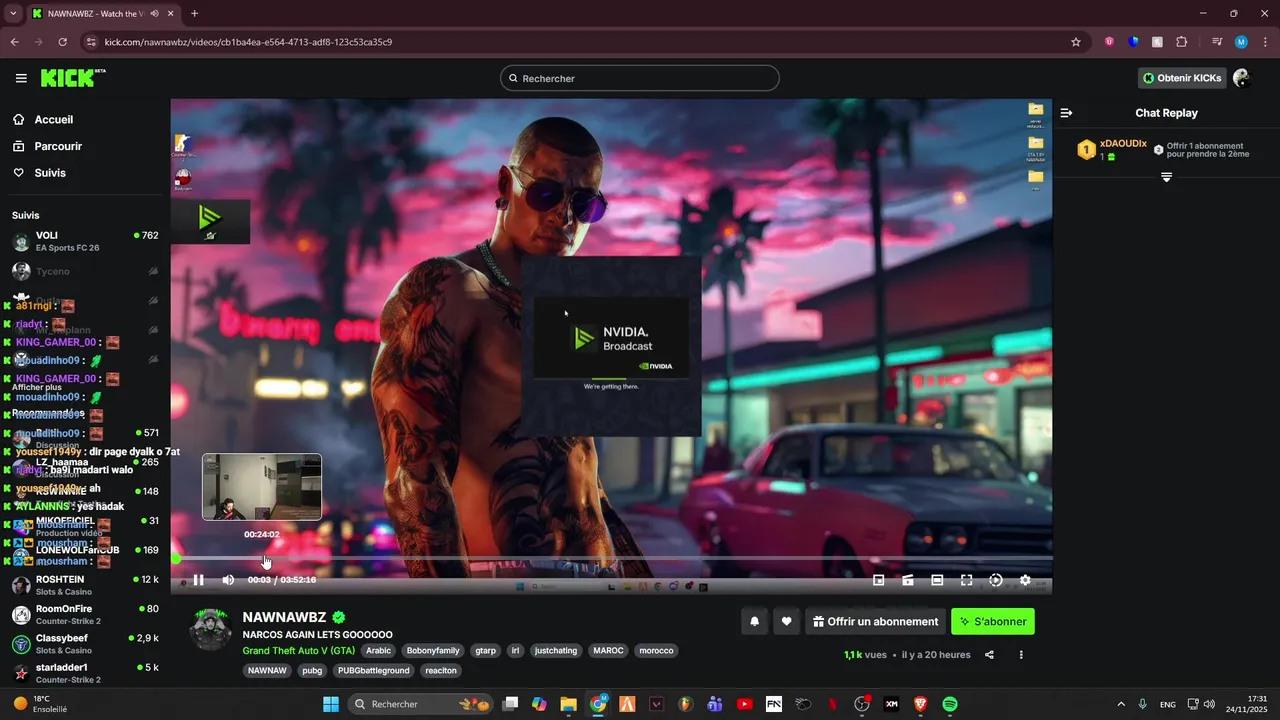Select the Arabic tag
The width and height of the screenshot is (1280, 720).
click(379, 650)
